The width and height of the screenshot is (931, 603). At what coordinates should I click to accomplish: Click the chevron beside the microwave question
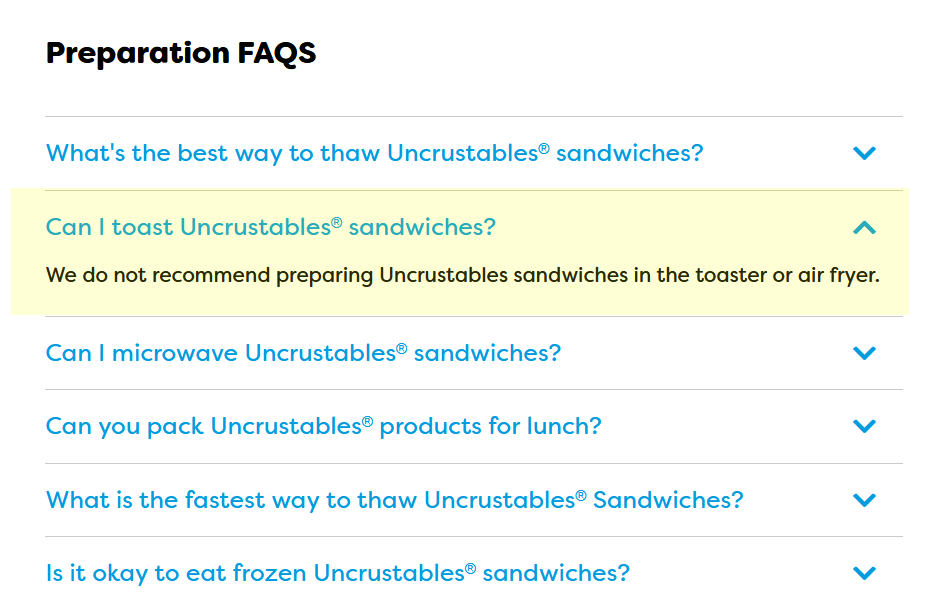click(864, 353)
